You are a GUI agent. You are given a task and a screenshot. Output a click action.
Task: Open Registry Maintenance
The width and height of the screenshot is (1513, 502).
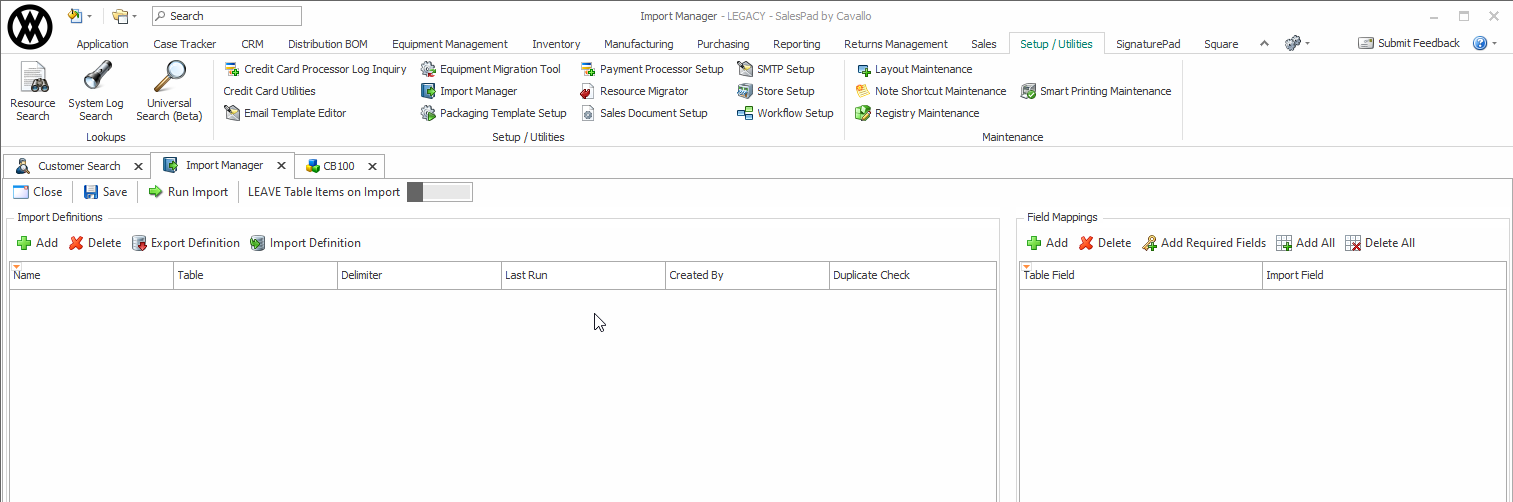917,113
